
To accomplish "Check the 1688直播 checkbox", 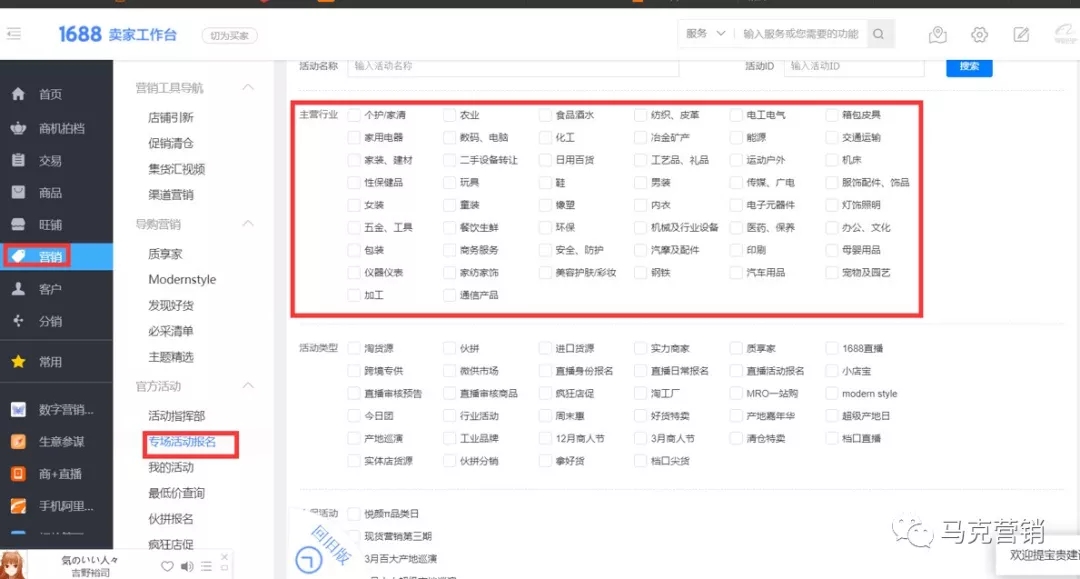I will [x=834, y=347].
